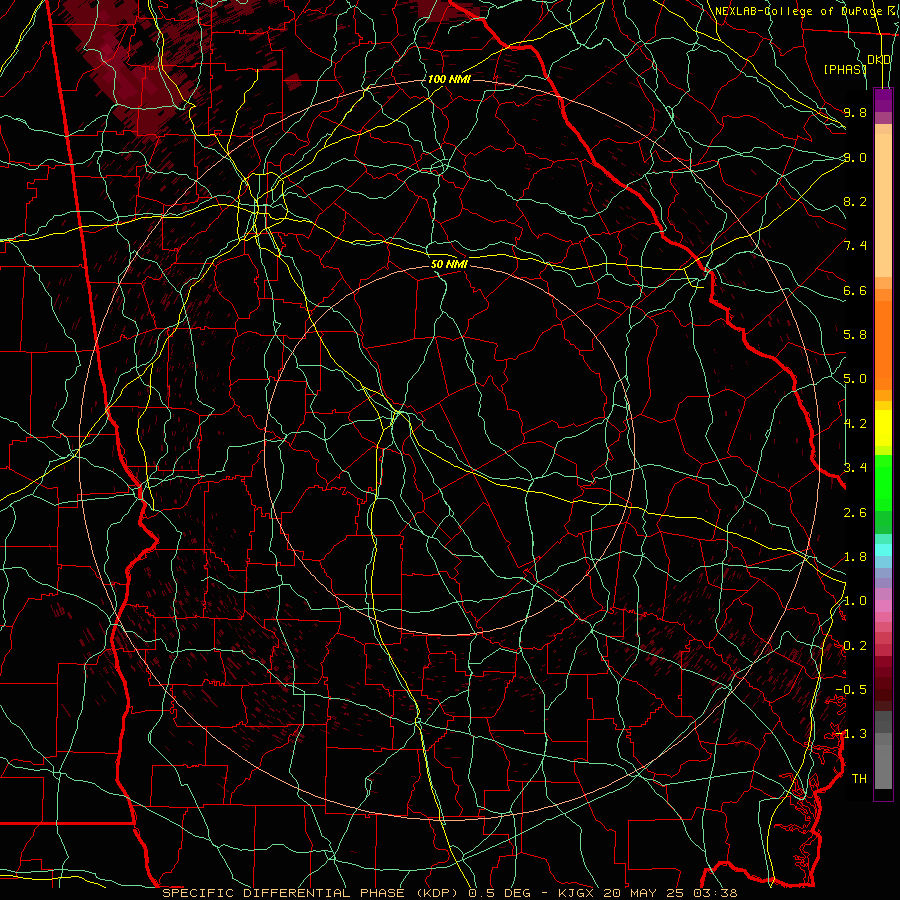This screenshot has width=900, height=900.
Task: Pick the gray segment beside TH label
Action: [x=883, y=767]
